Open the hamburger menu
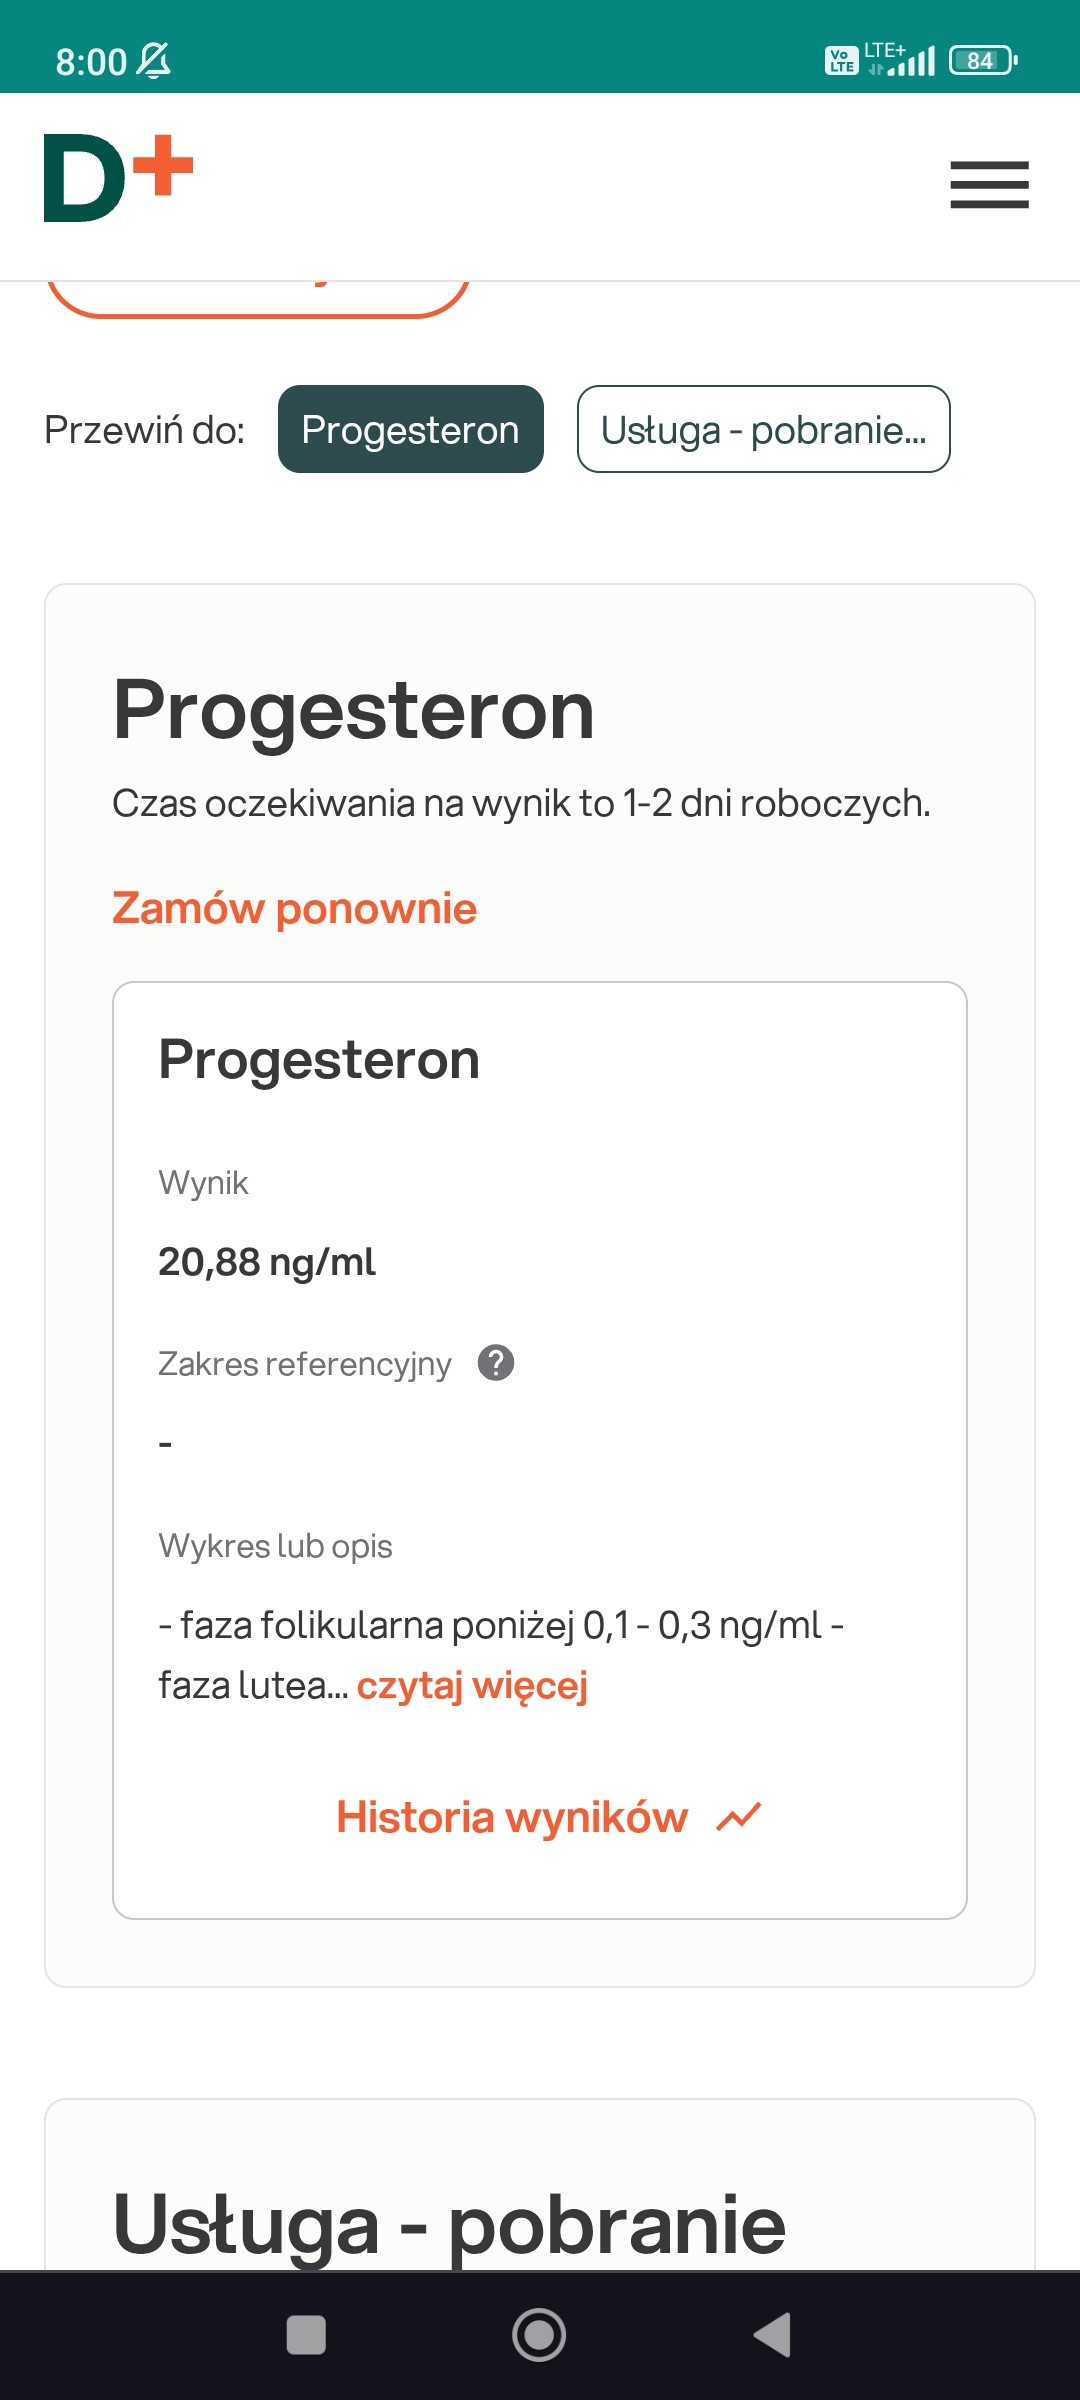The width and height of the screenshot is (1080, 2400). (x=989, y=185)
